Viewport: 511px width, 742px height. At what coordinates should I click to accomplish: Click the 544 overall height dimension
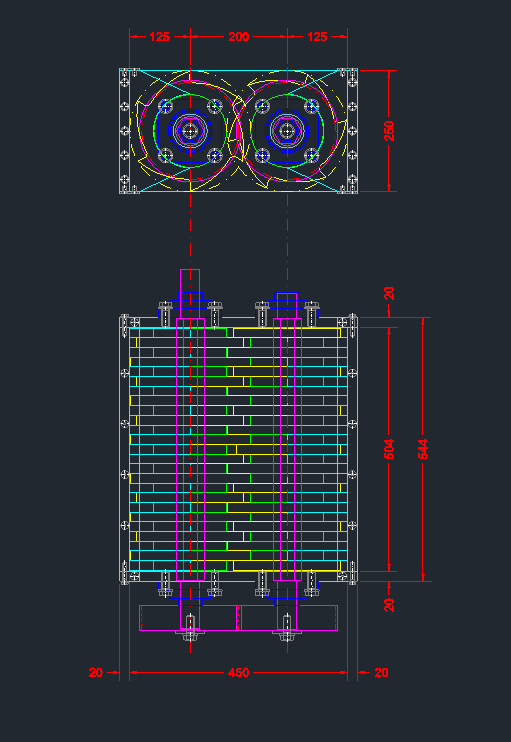423,449
